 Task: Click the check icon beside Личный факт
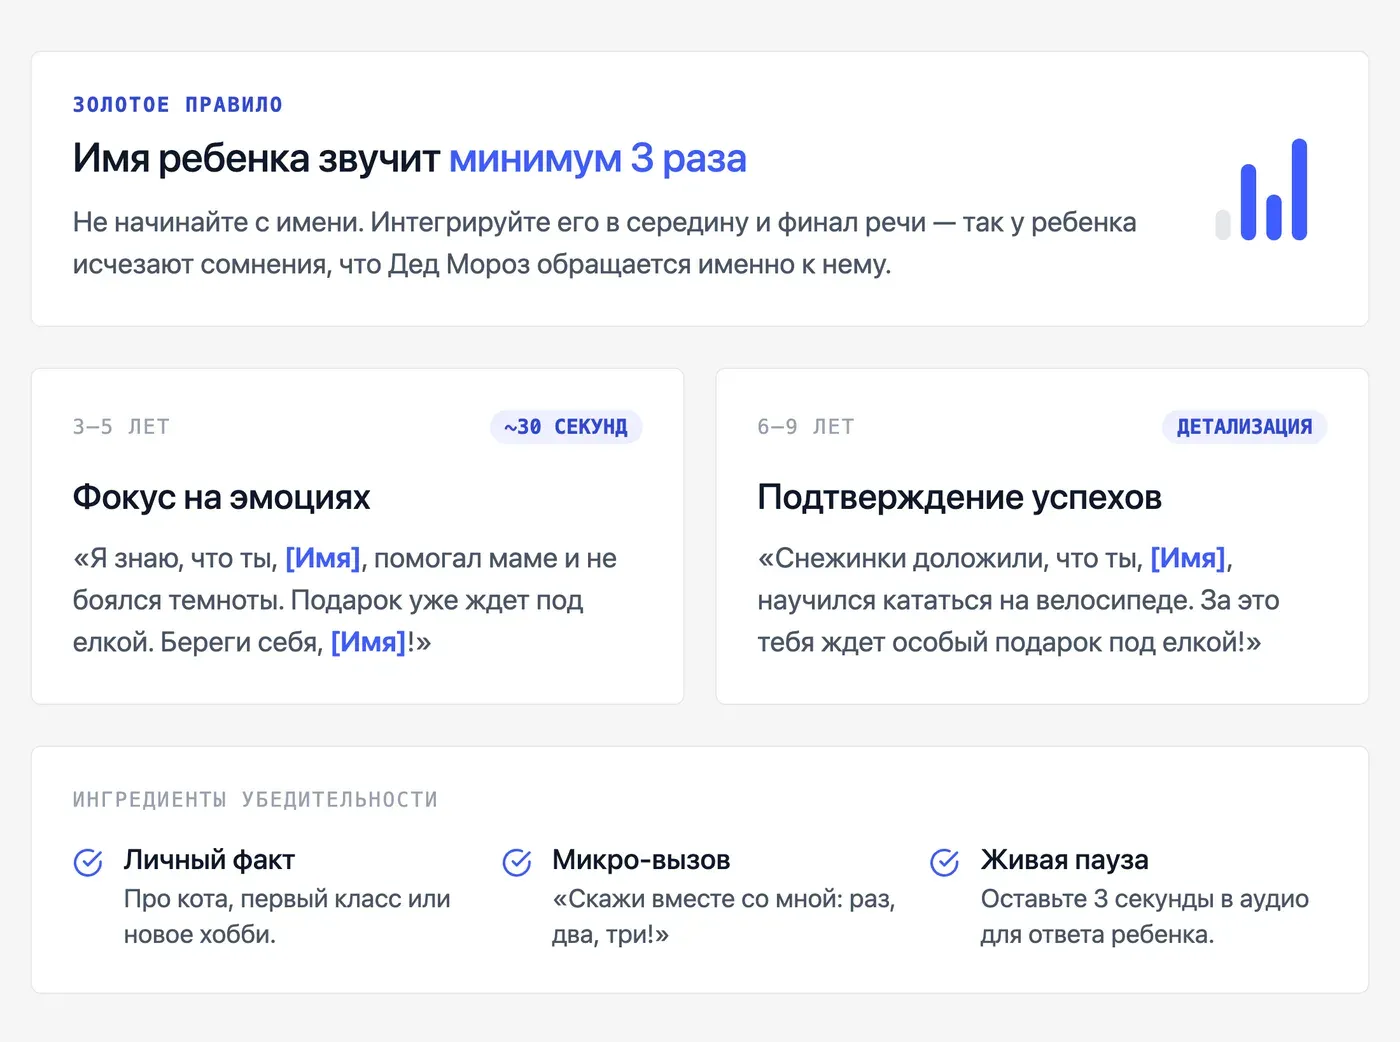[x=88, y=862]
